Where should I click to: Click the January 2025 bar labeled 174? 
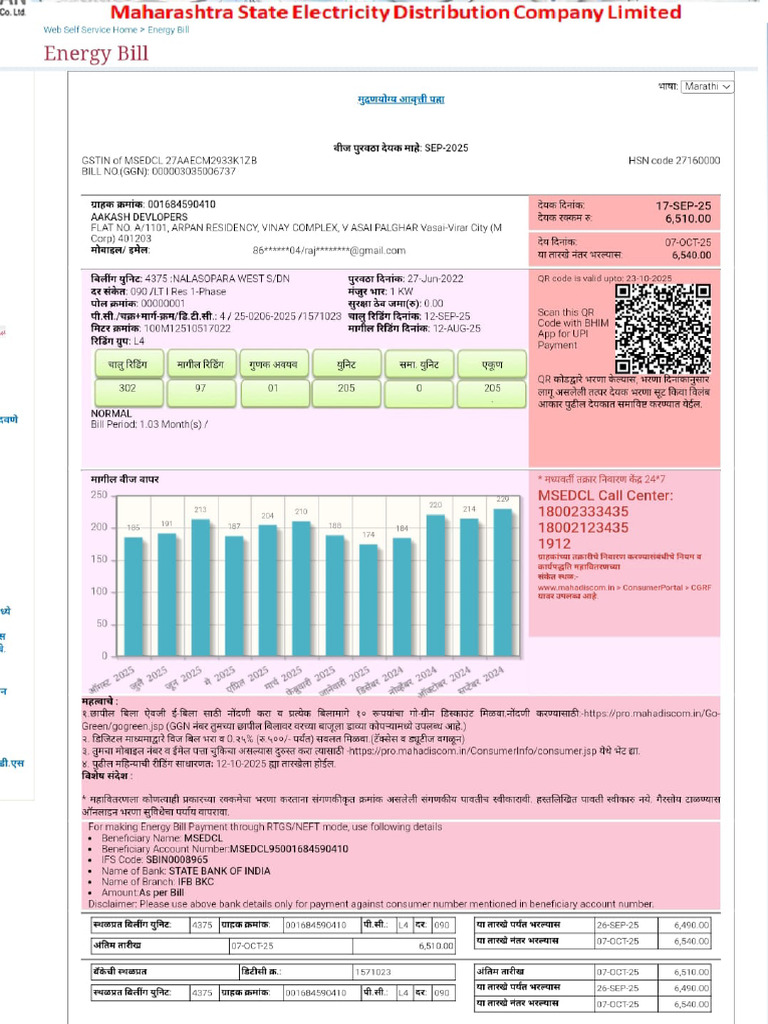(368, 600)
